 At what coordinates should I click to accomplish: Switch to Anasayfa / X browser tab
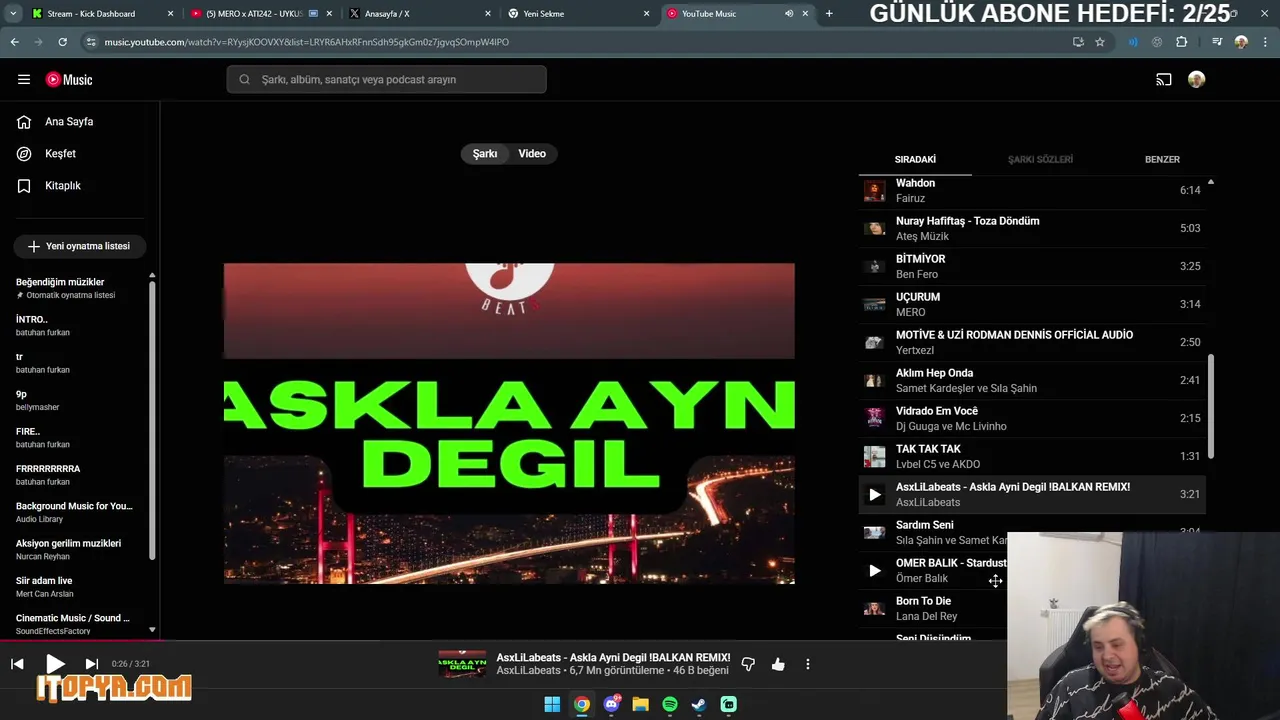(420, 14)
